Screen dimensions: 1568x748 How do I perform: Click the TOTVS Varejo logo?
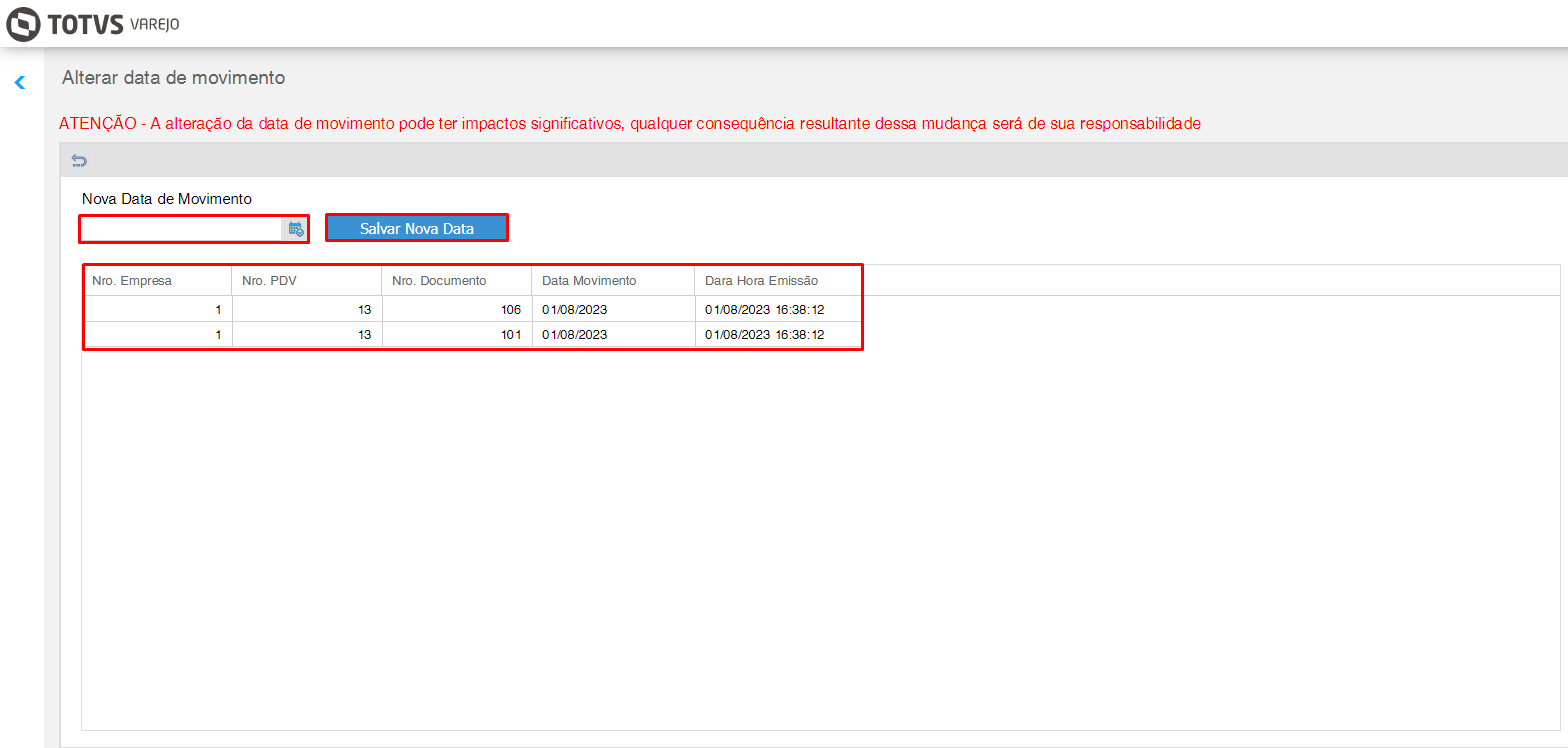(93, 23)
